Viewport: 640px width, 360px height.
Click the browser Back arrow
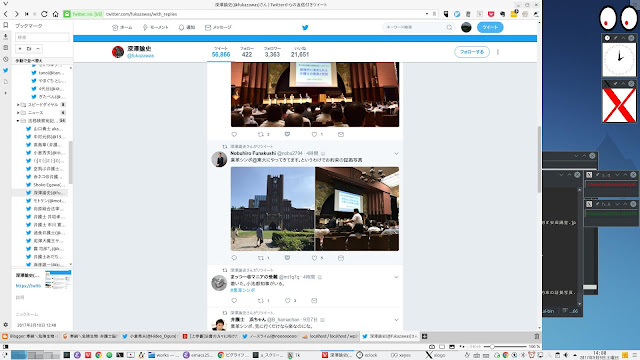(x=6, y=14)
